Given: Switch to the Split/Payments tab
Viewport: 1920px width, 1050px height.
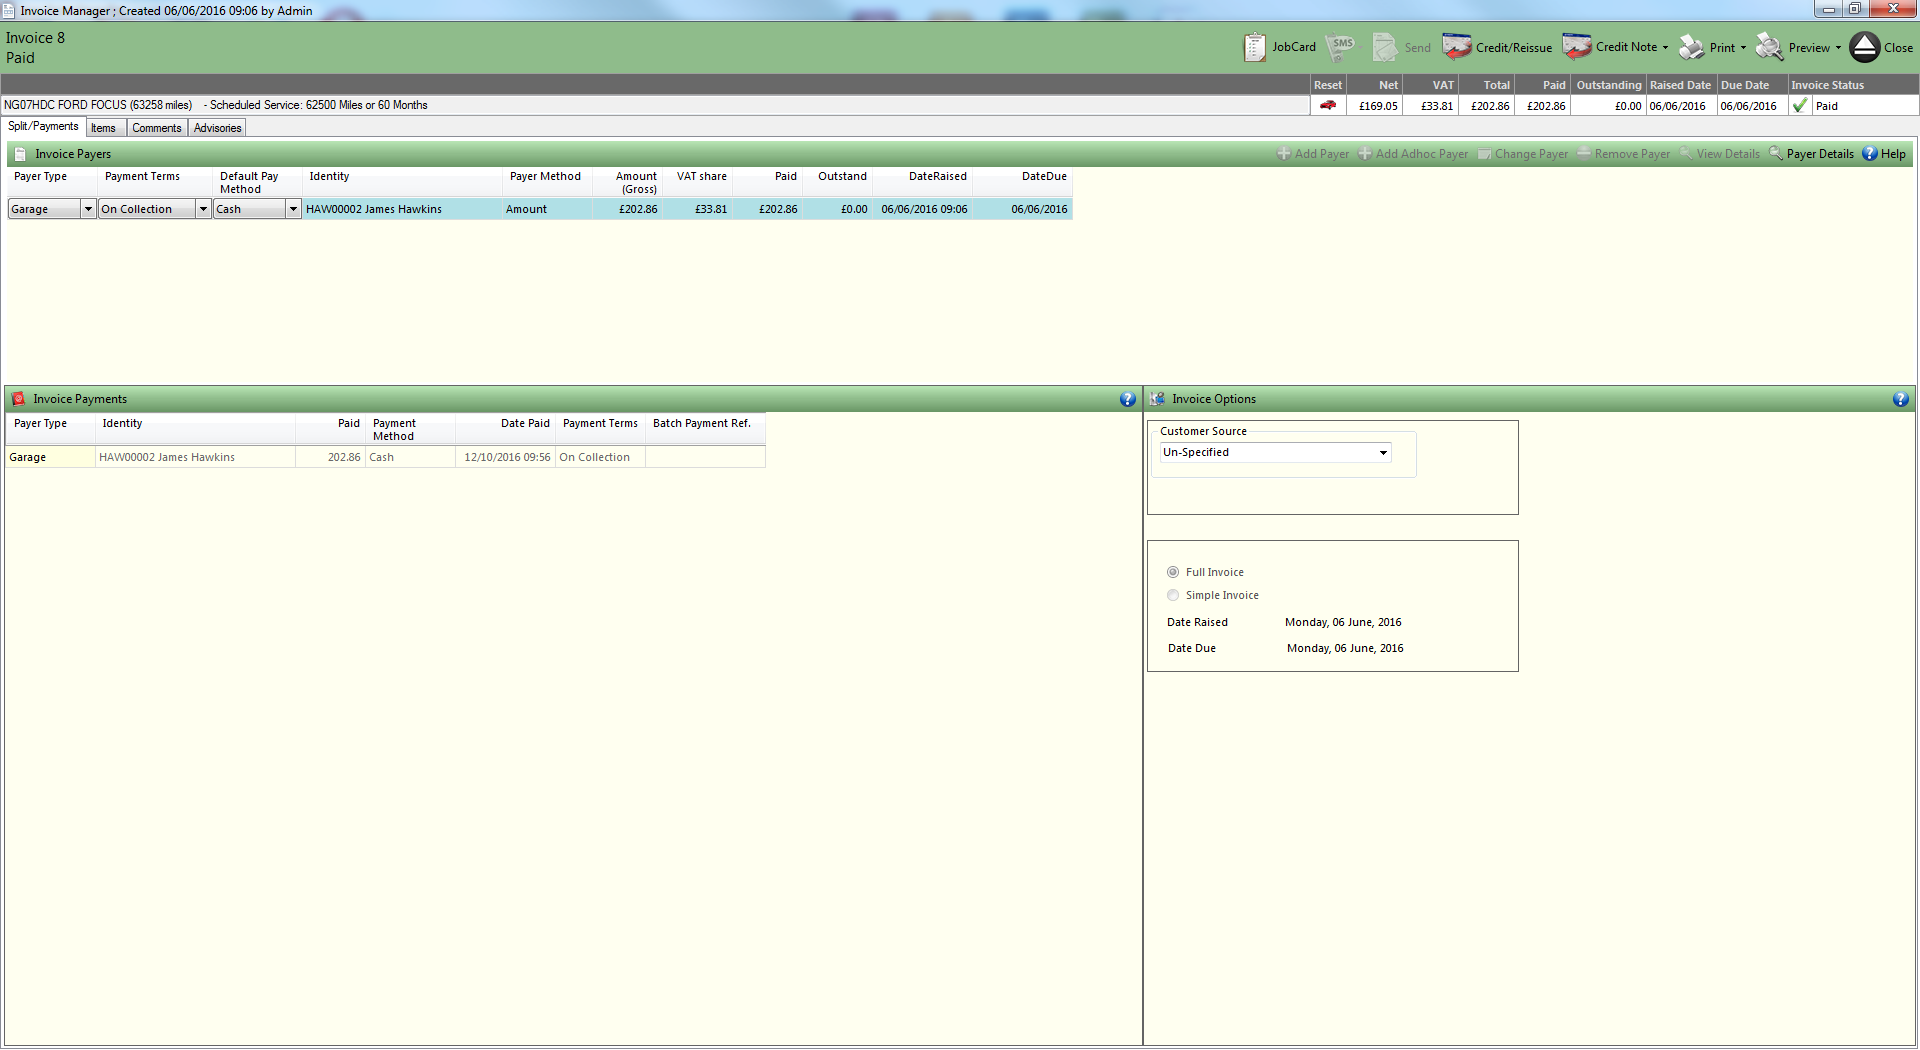Looking at the screenshot, I should coord(43,127).
